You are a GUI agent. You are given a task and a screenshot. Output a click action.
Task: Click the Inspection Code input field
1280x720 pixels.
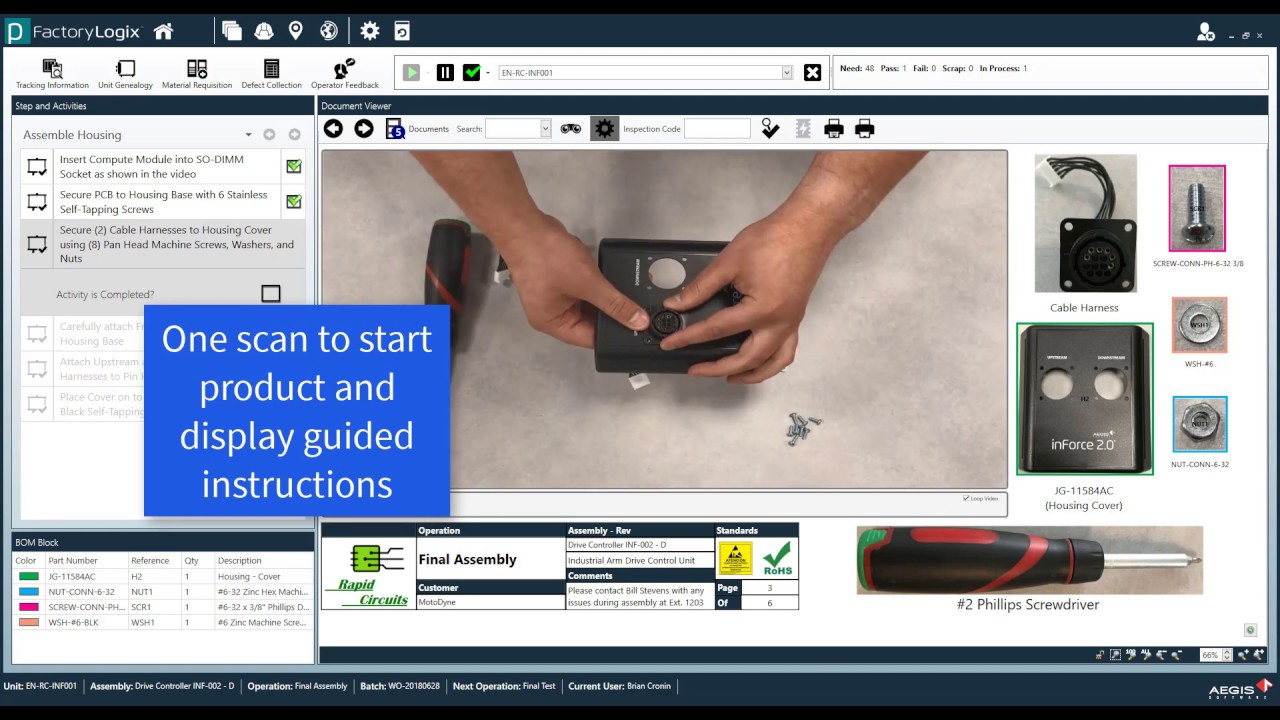point(717,129)
